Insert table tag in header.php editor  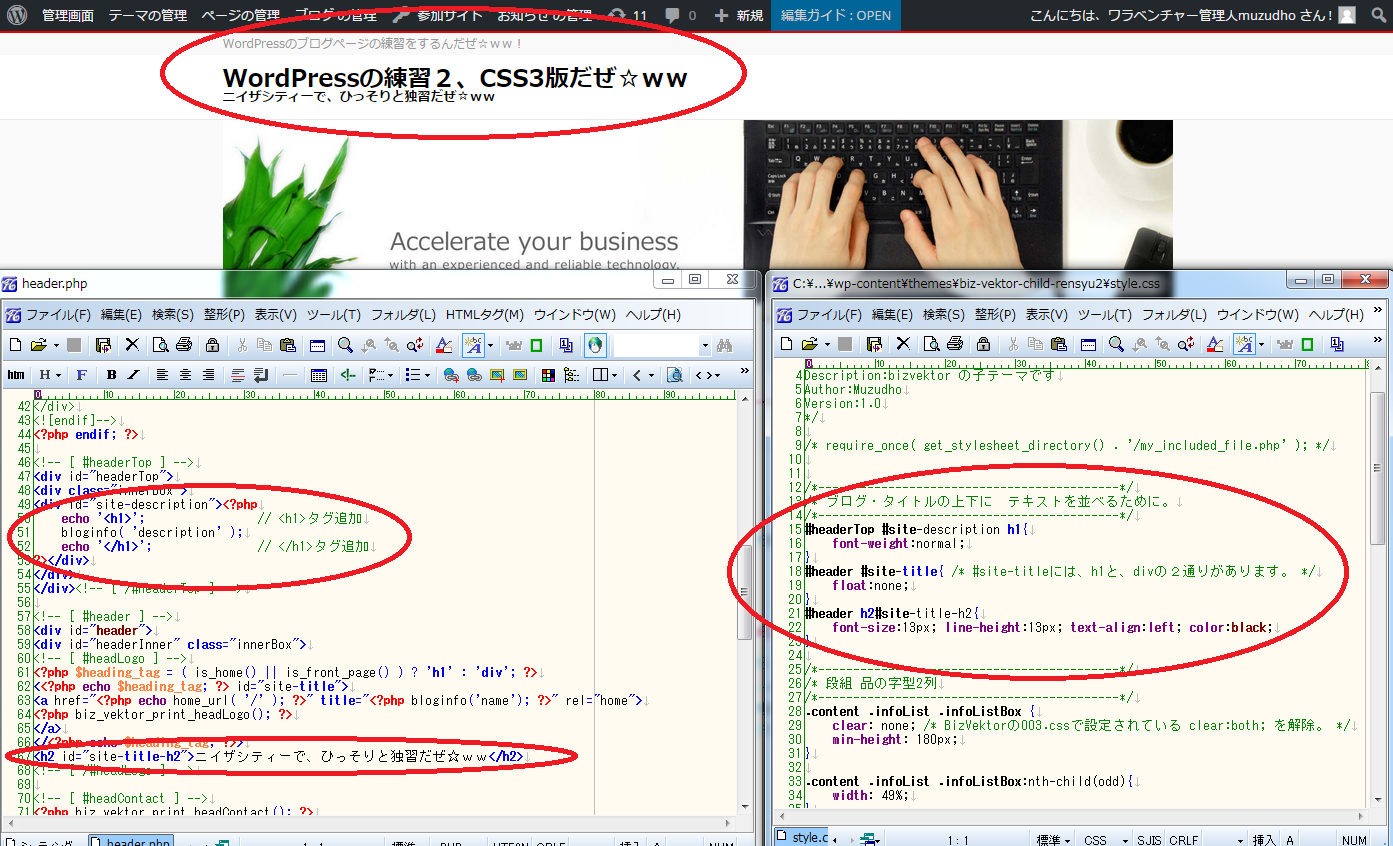point(319,375)
